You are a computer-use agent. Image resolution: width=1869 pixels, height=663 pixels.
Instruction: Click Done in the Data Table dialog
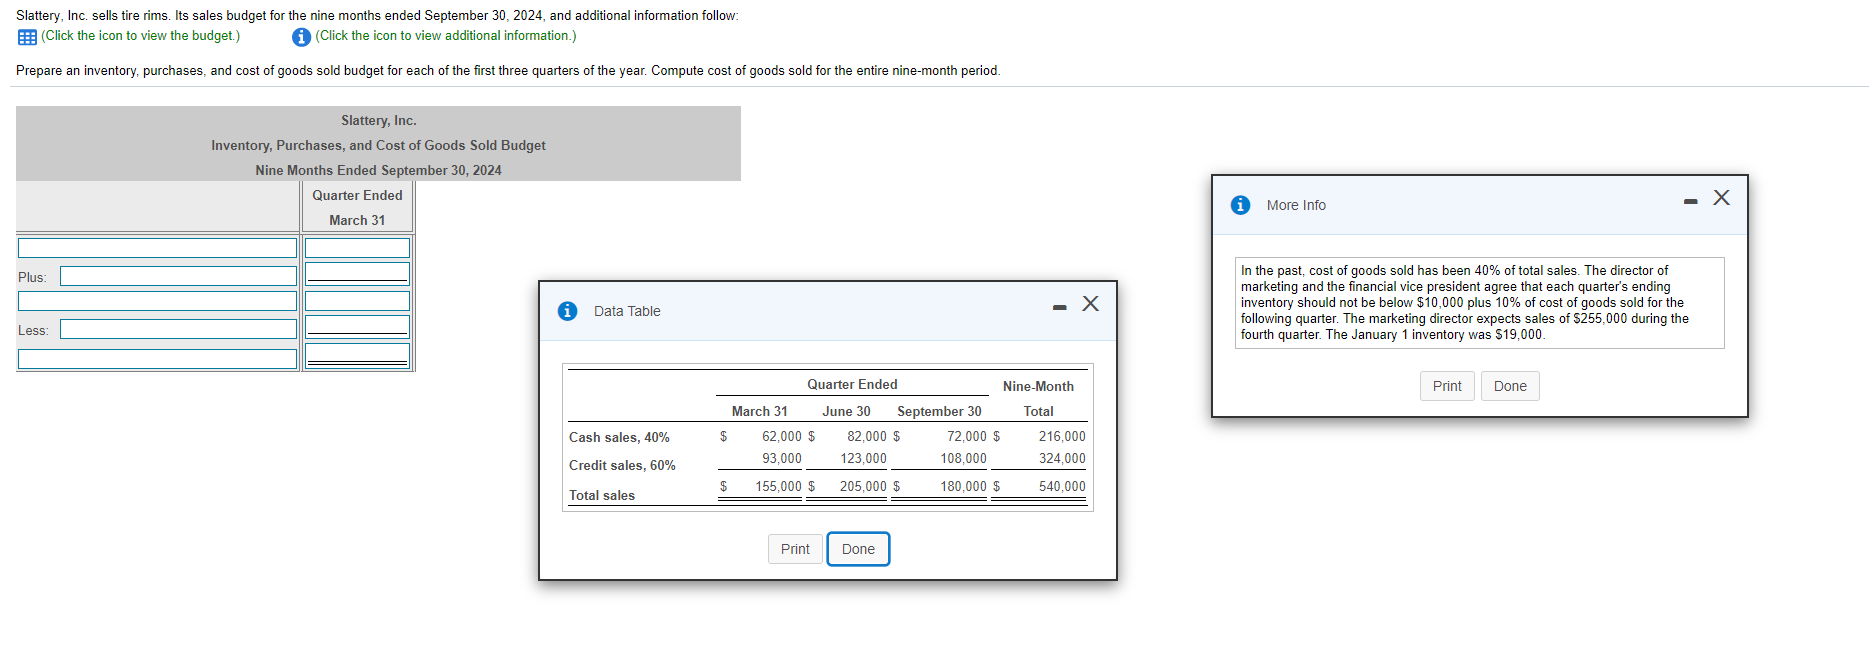[858, 549]
